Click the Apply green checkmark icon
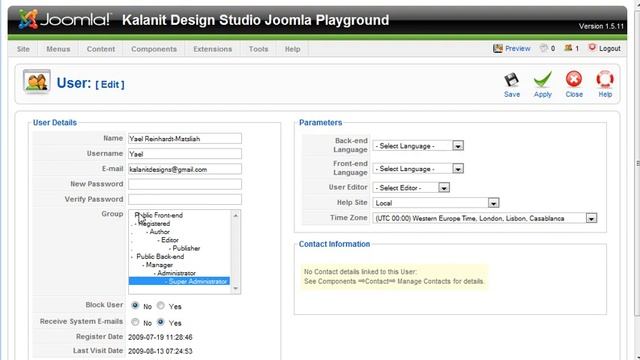 (x=542, y=80)
